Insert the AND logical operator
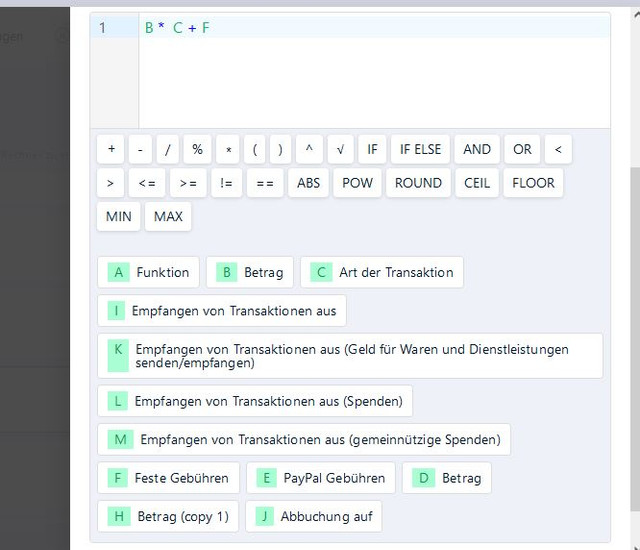The width and height of the screenshot is (640, 550). 477,149
